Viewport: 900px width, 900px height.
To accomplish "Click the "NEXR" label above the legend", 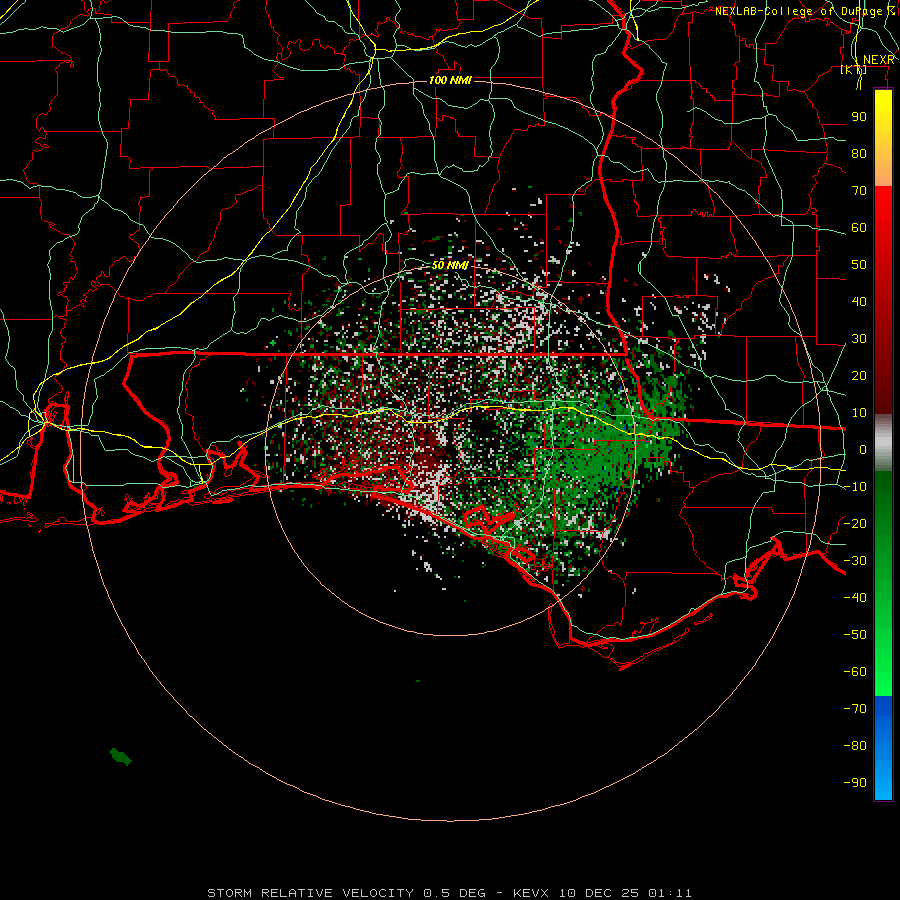I will tap(878, 60).
